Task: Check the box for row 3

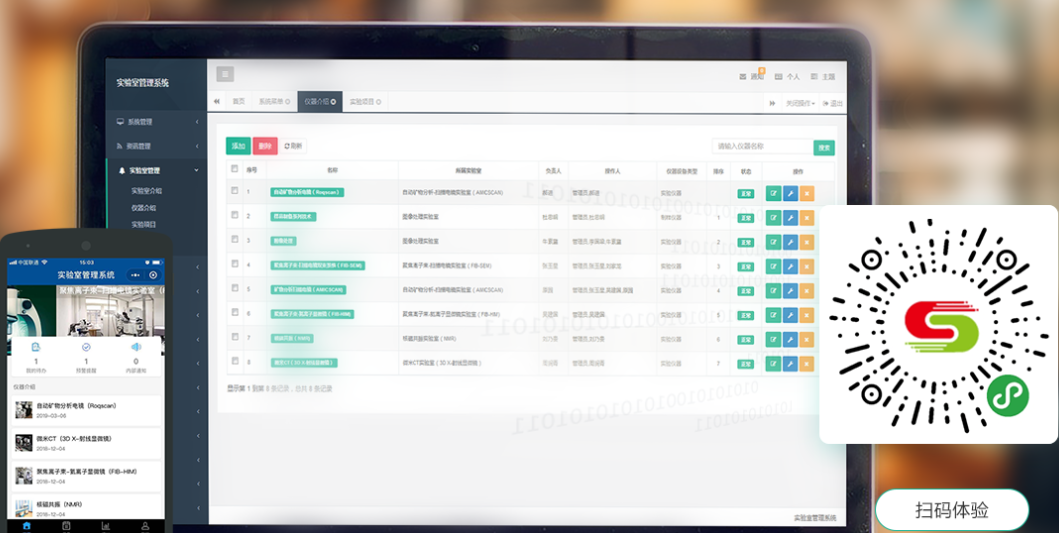Action: pos(234,239)
